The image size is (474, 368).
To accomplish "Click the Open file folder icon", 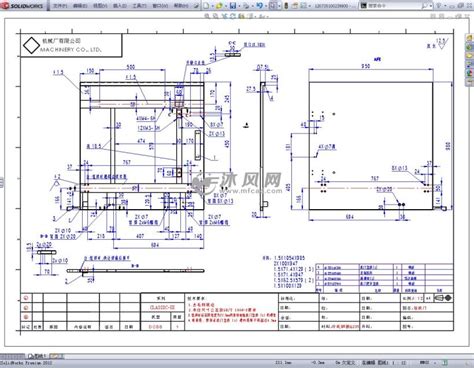I will (219, 6).
